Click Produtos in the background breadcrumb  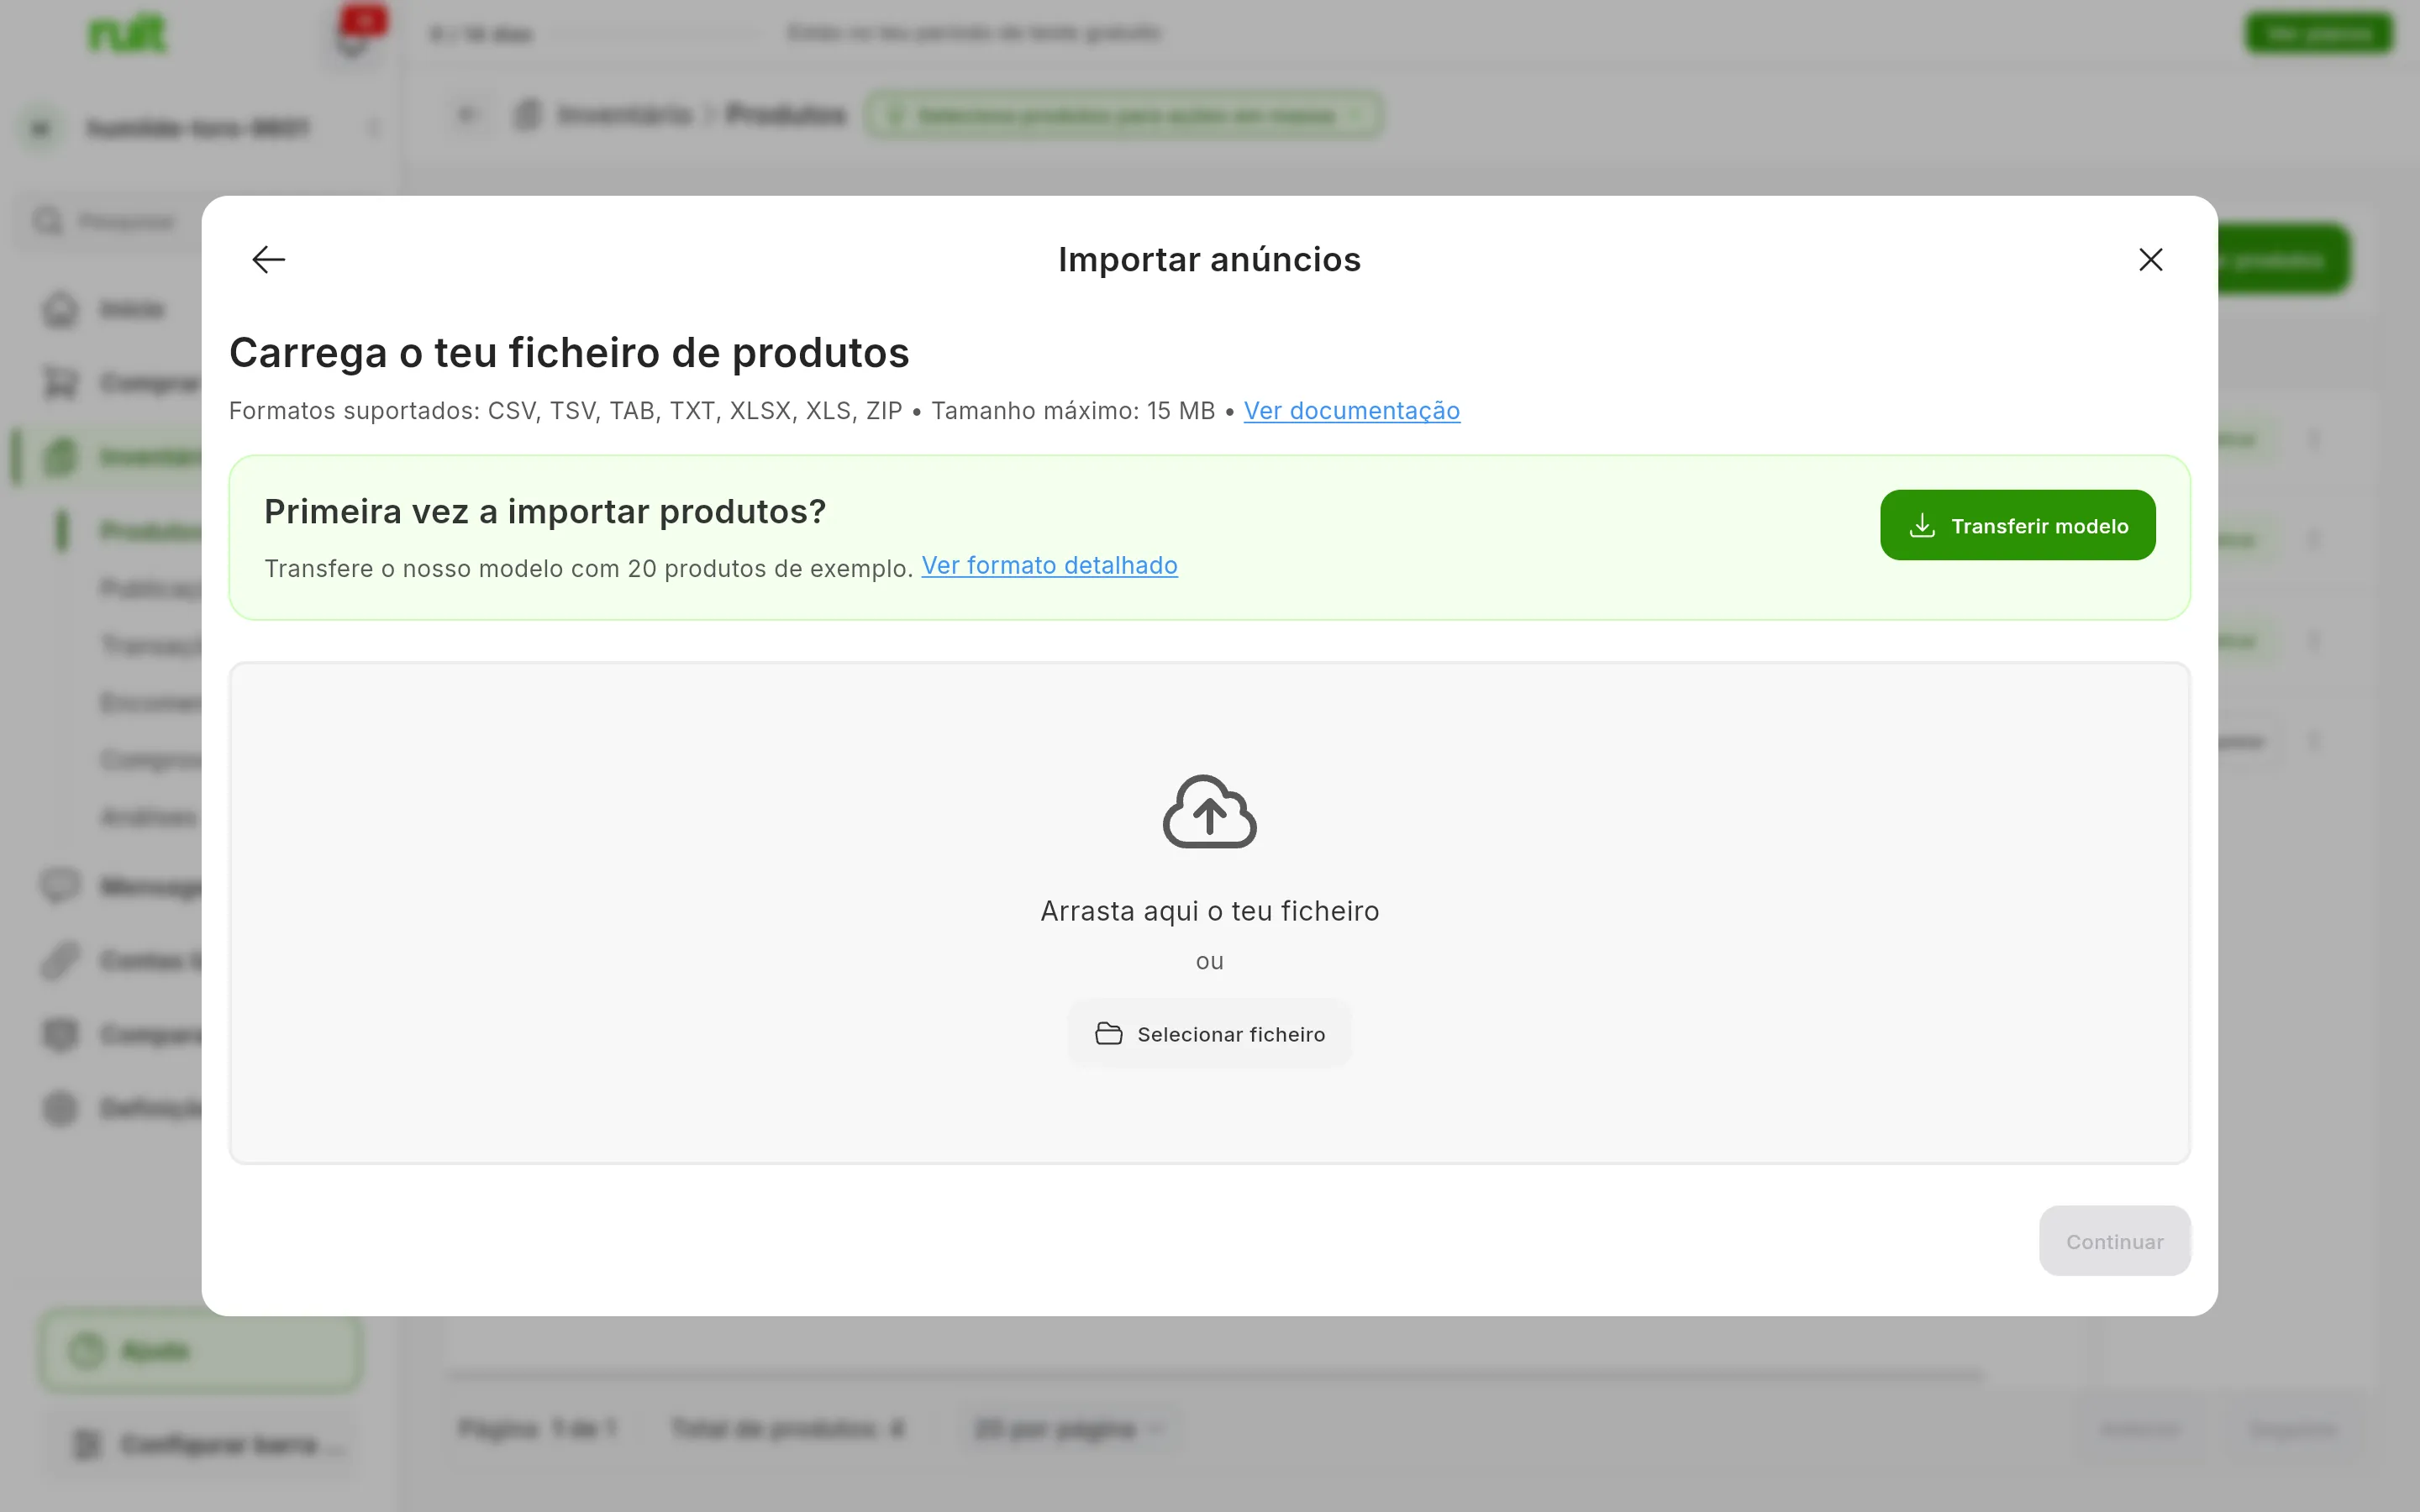785,115
